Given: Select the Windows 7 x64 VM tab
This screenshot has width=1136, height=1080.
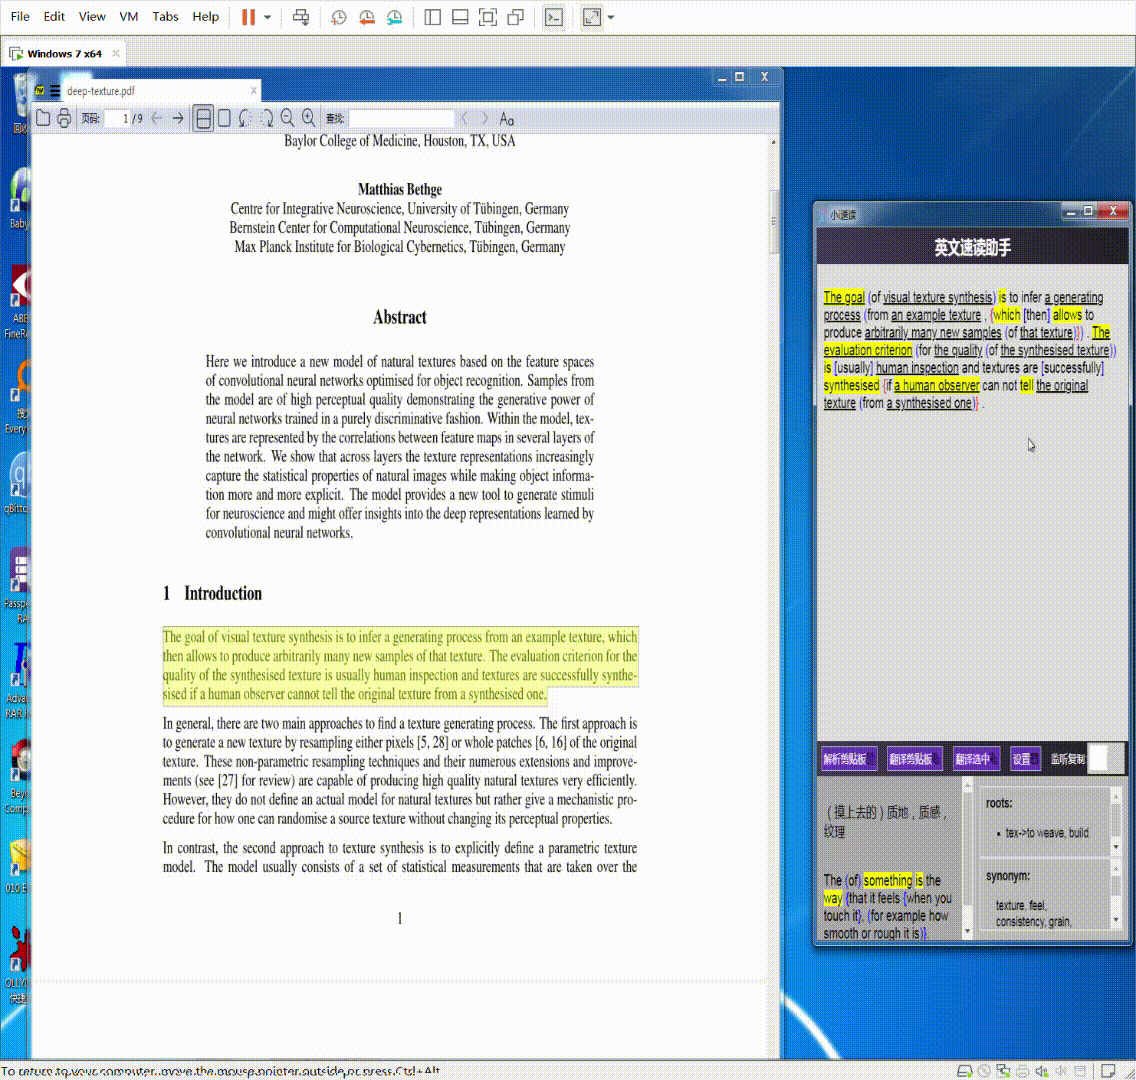Looking at the screenshot, I should pos(64,54).
